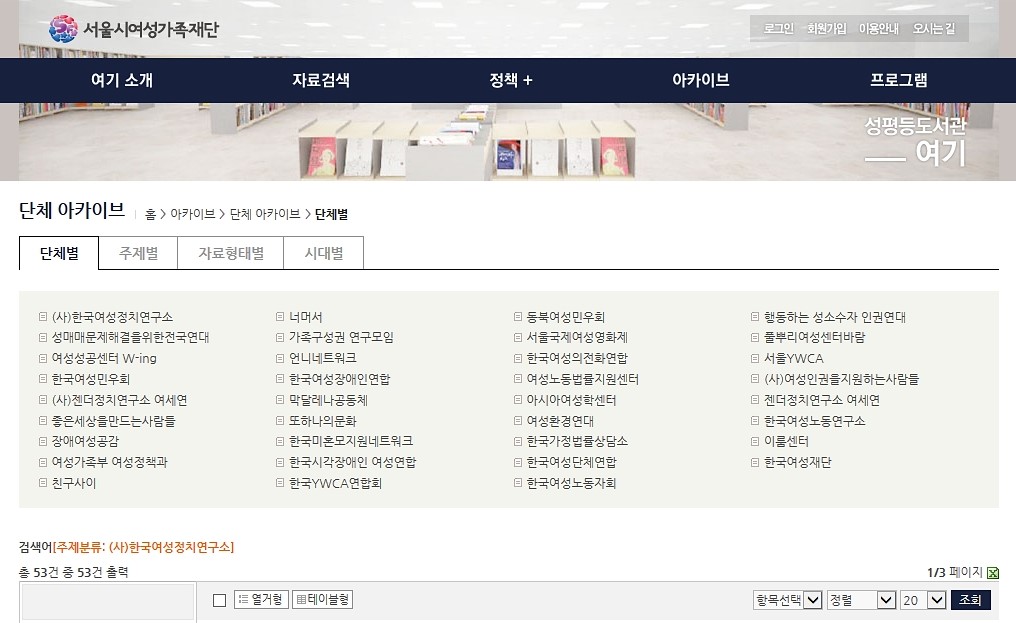Select 또하나의문화 organization
This screenshot has height=623, width=1016.
coord(323,421)
